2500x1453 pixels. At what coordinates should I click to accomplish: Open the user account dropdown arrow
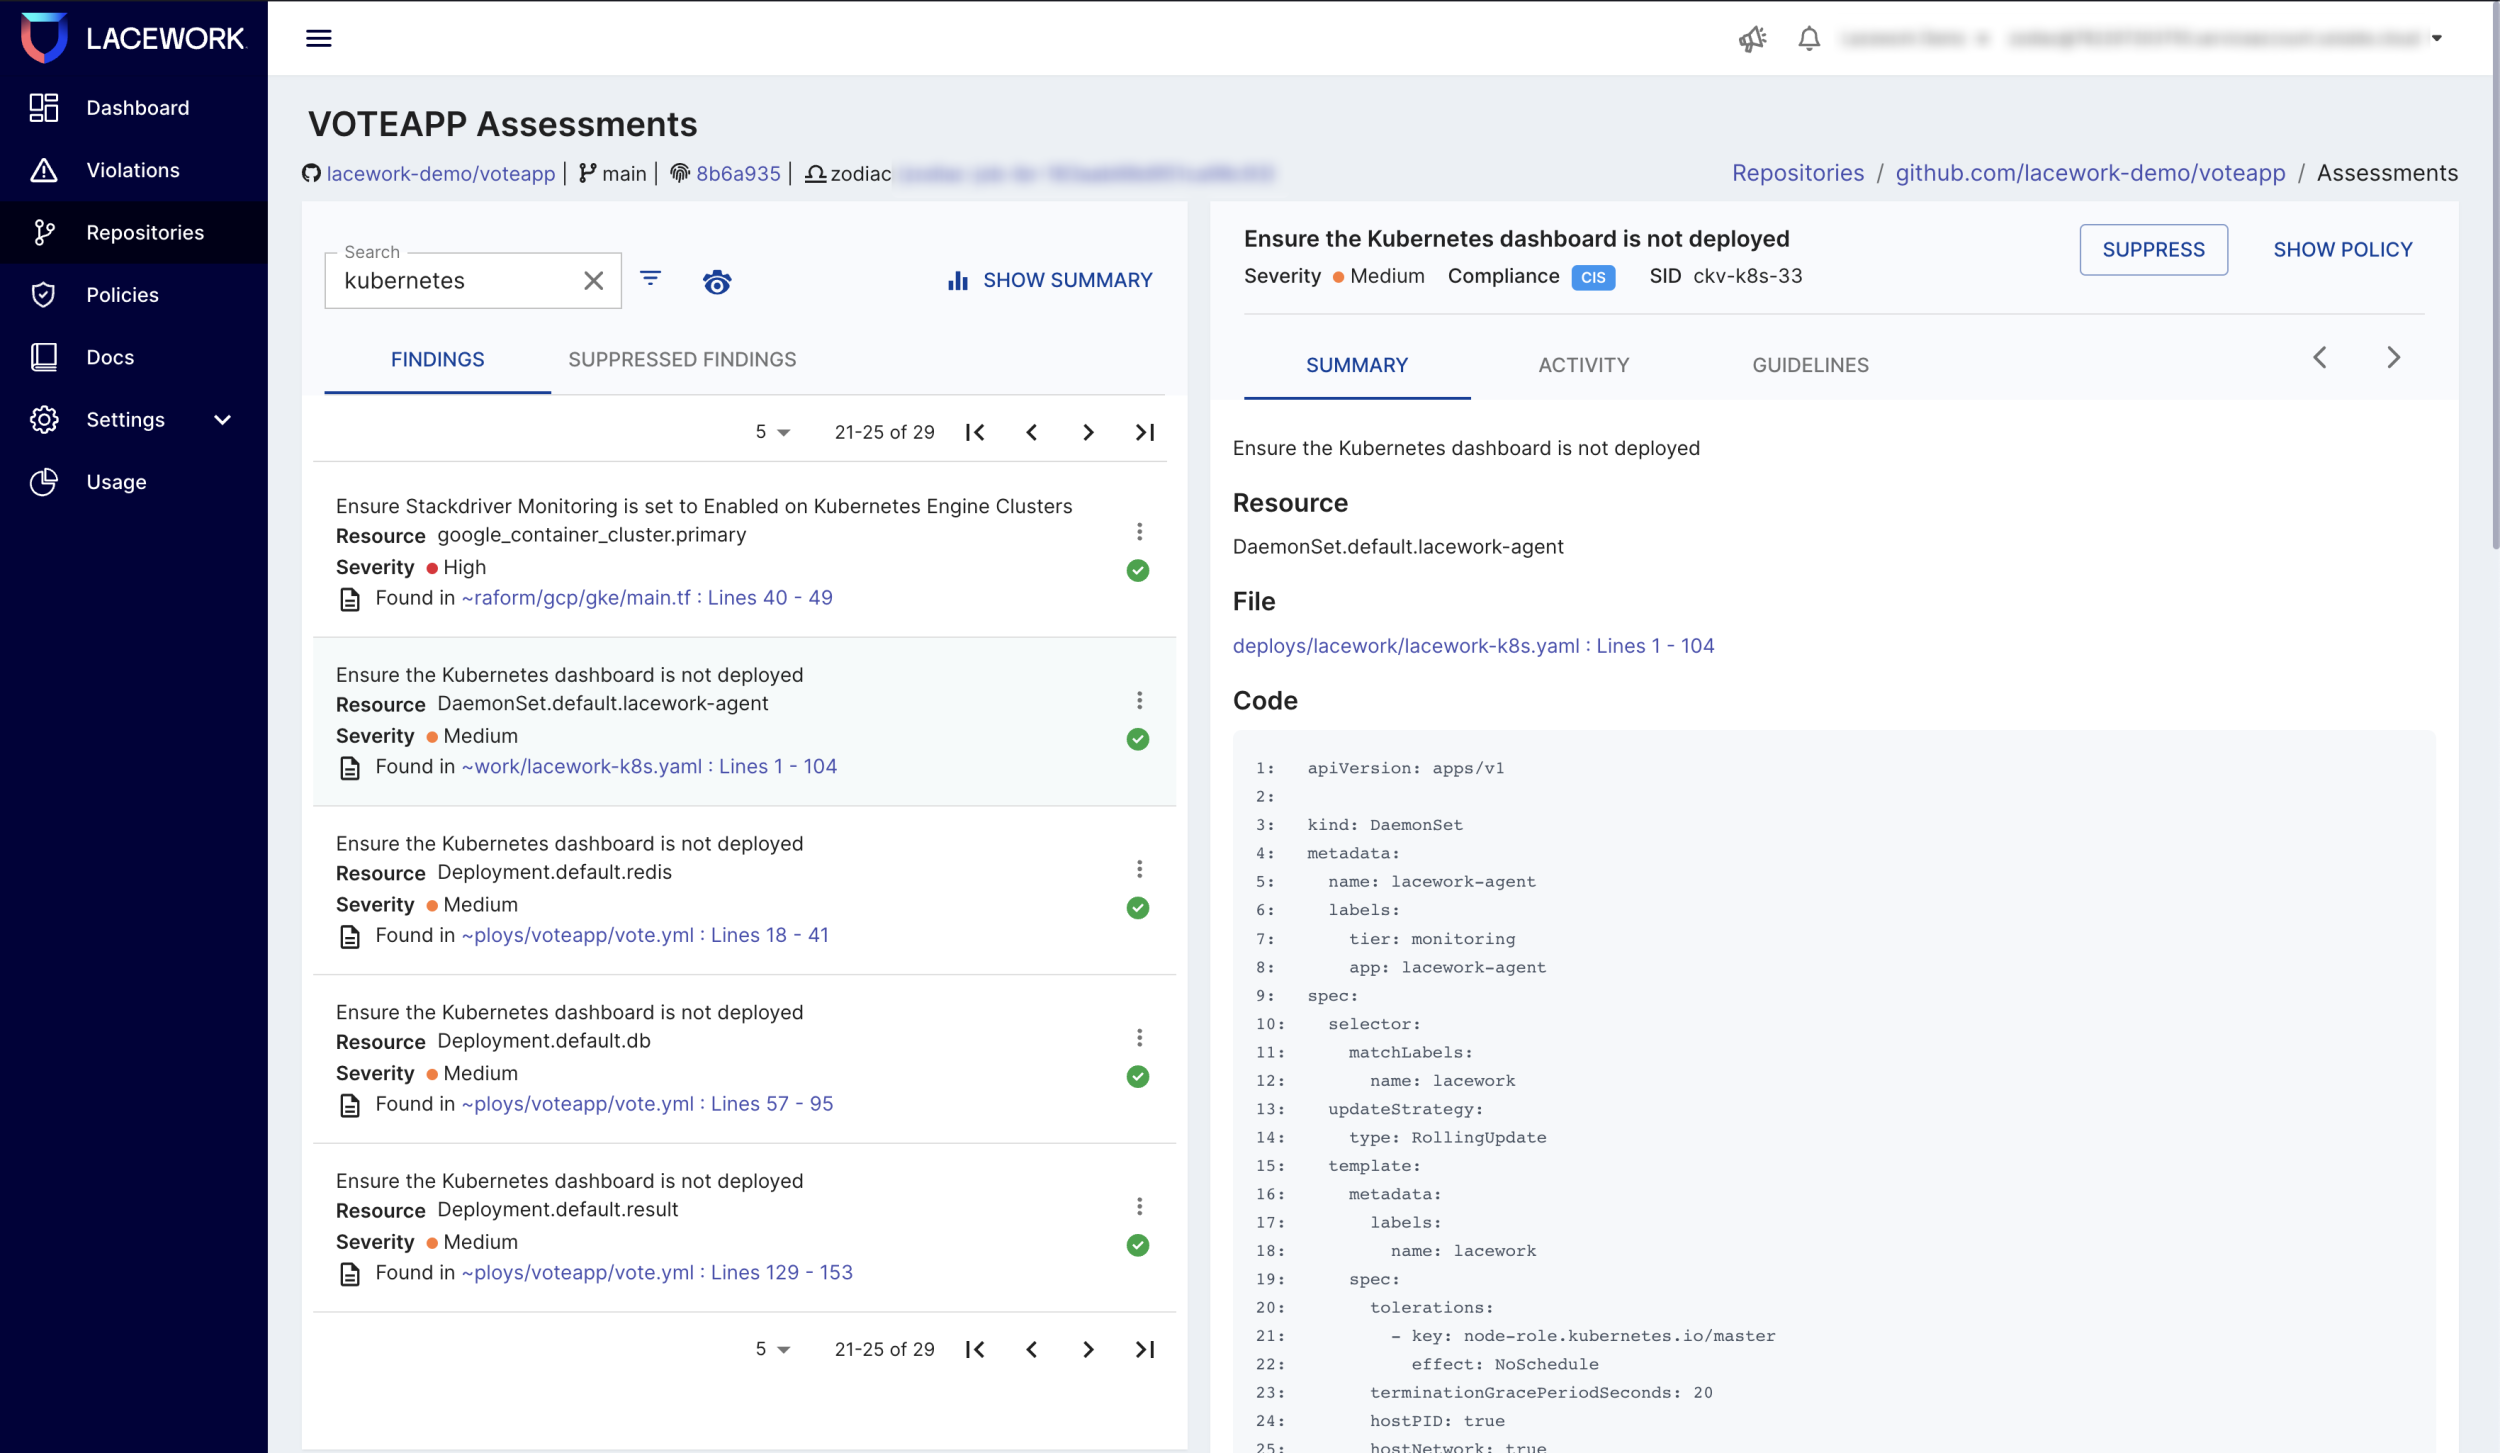point(2437,39)
